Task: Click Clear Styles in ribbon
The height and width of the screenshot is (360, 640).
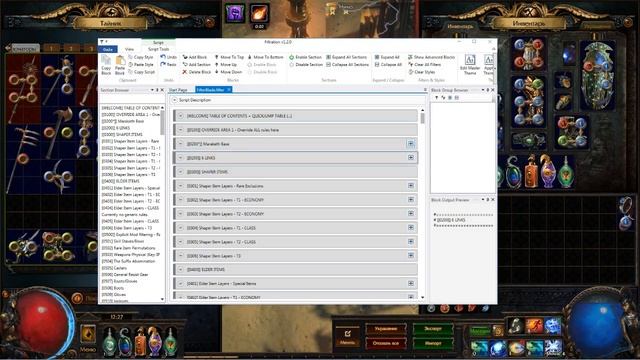Action: tap(422, 72)
